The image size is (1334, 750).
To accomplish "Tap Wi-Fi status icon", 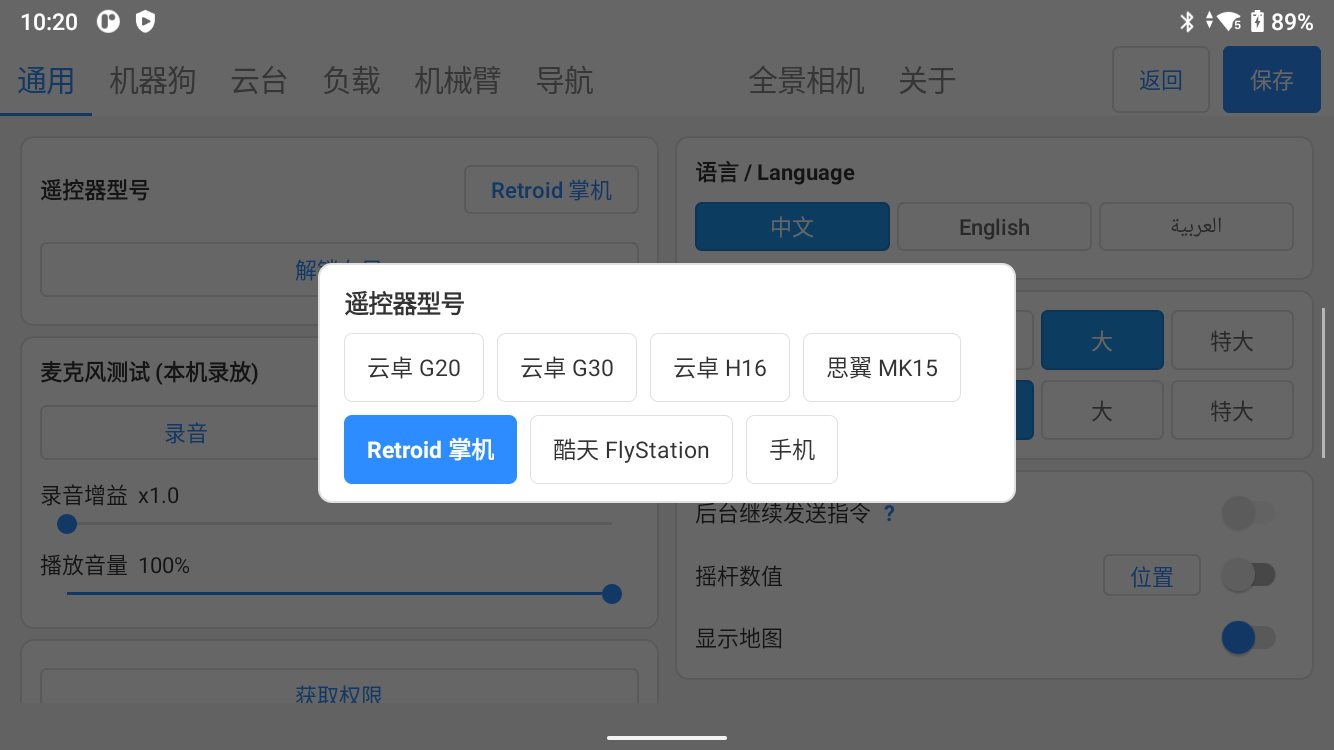I will pyautogui.click(x=1229, y=22).
